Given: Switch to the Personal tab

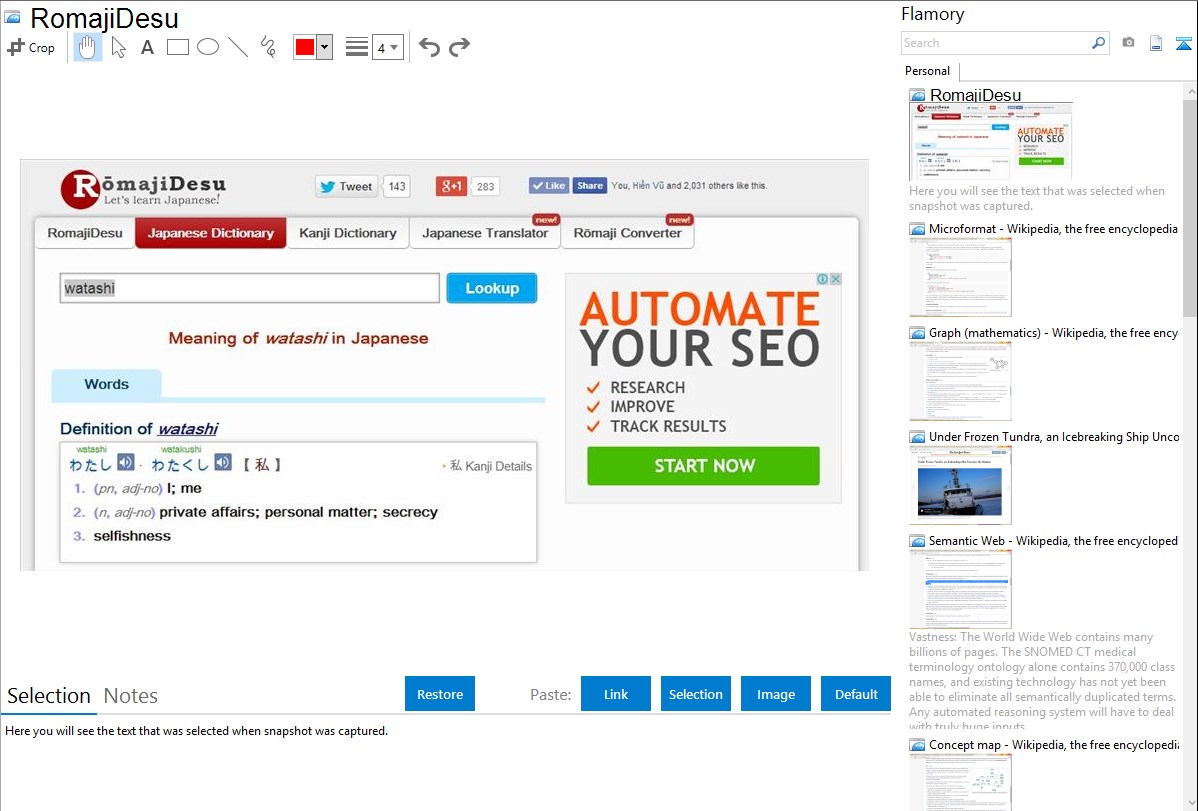Looking at the screenshot, I should [x=927, y=71].
